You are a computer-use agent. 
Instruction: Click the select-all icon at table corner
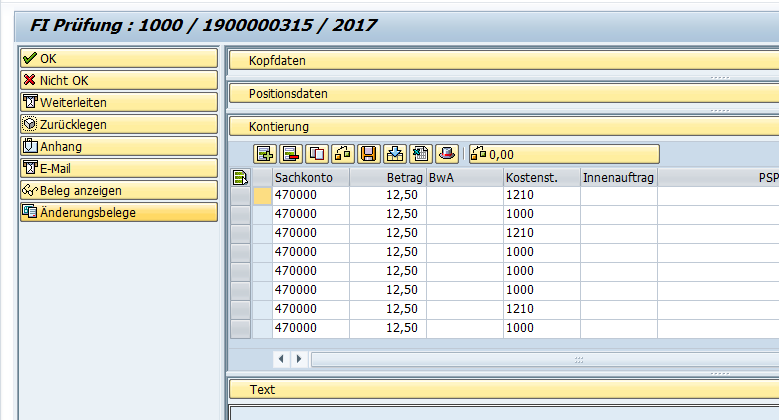coord(240,178)
